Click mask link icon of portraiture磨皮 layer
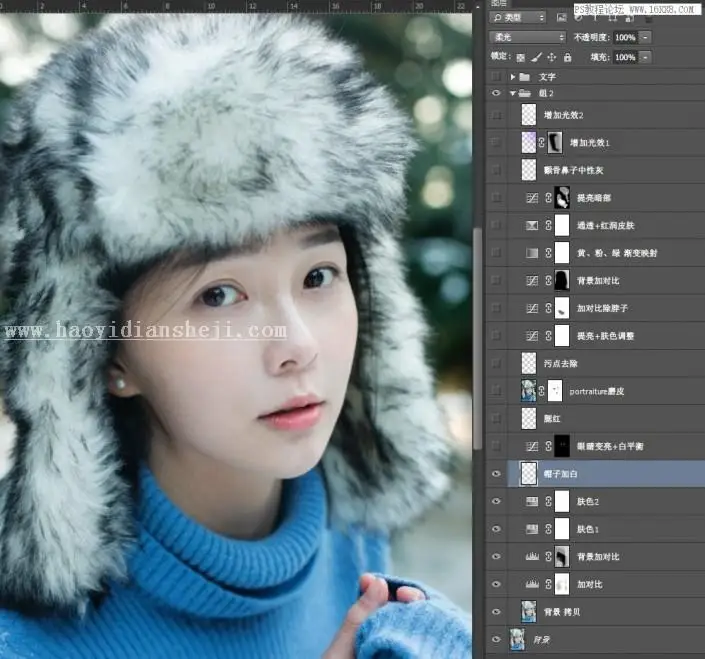The width and height of the screenshot is (705, 659). click(541, 391)
